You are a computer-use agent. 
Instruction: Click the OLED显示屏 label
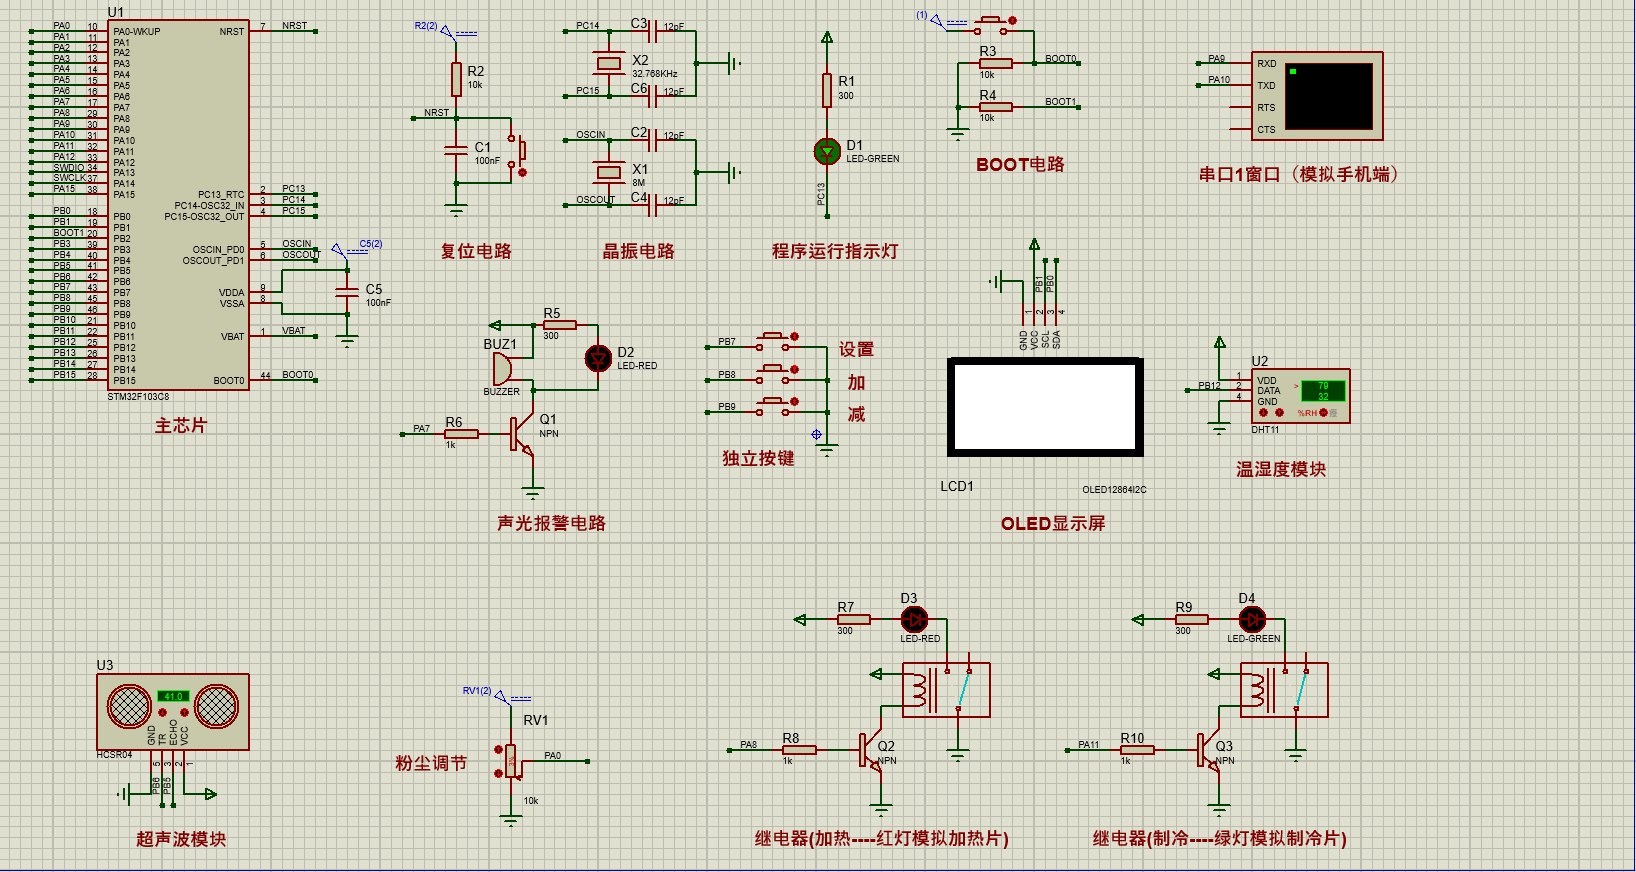click(x=1053, y=523)
